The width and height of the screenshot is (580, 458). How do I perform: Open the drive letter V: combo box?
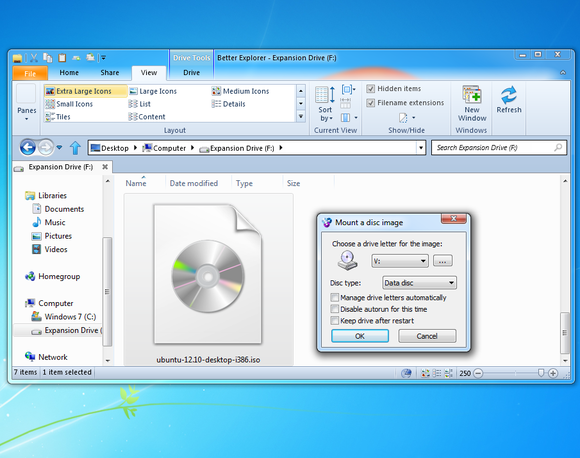click(399, 261)
